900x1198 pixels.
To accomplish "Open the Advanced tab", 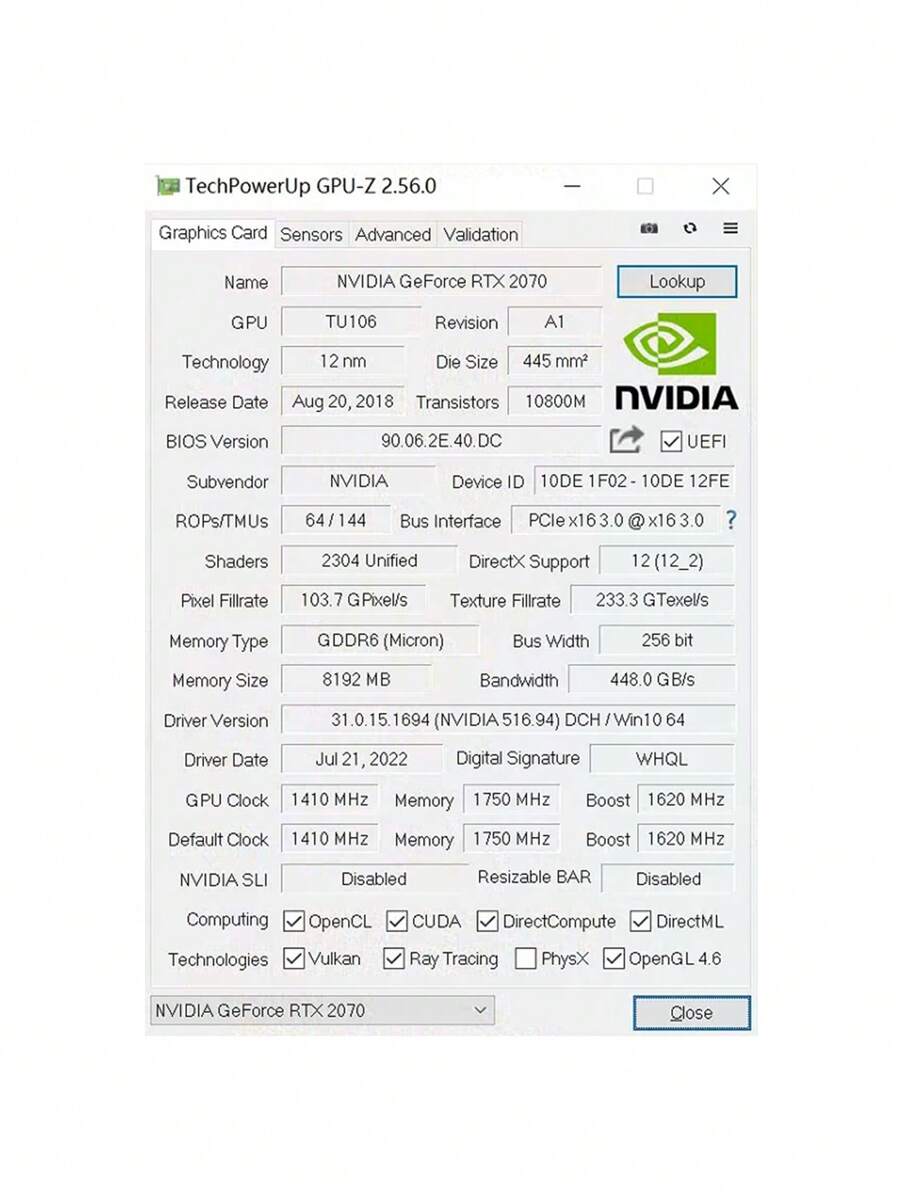I will (393, 234).
